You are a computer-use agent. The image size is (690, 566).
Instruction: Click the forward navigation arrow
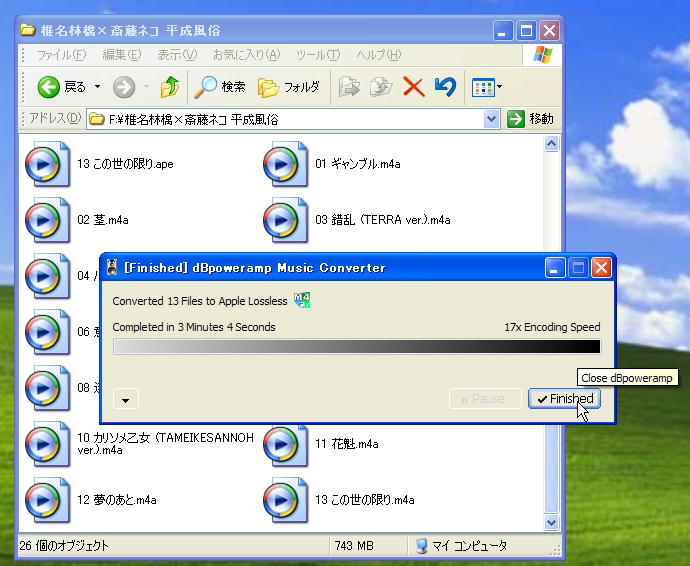click(124, 87)
